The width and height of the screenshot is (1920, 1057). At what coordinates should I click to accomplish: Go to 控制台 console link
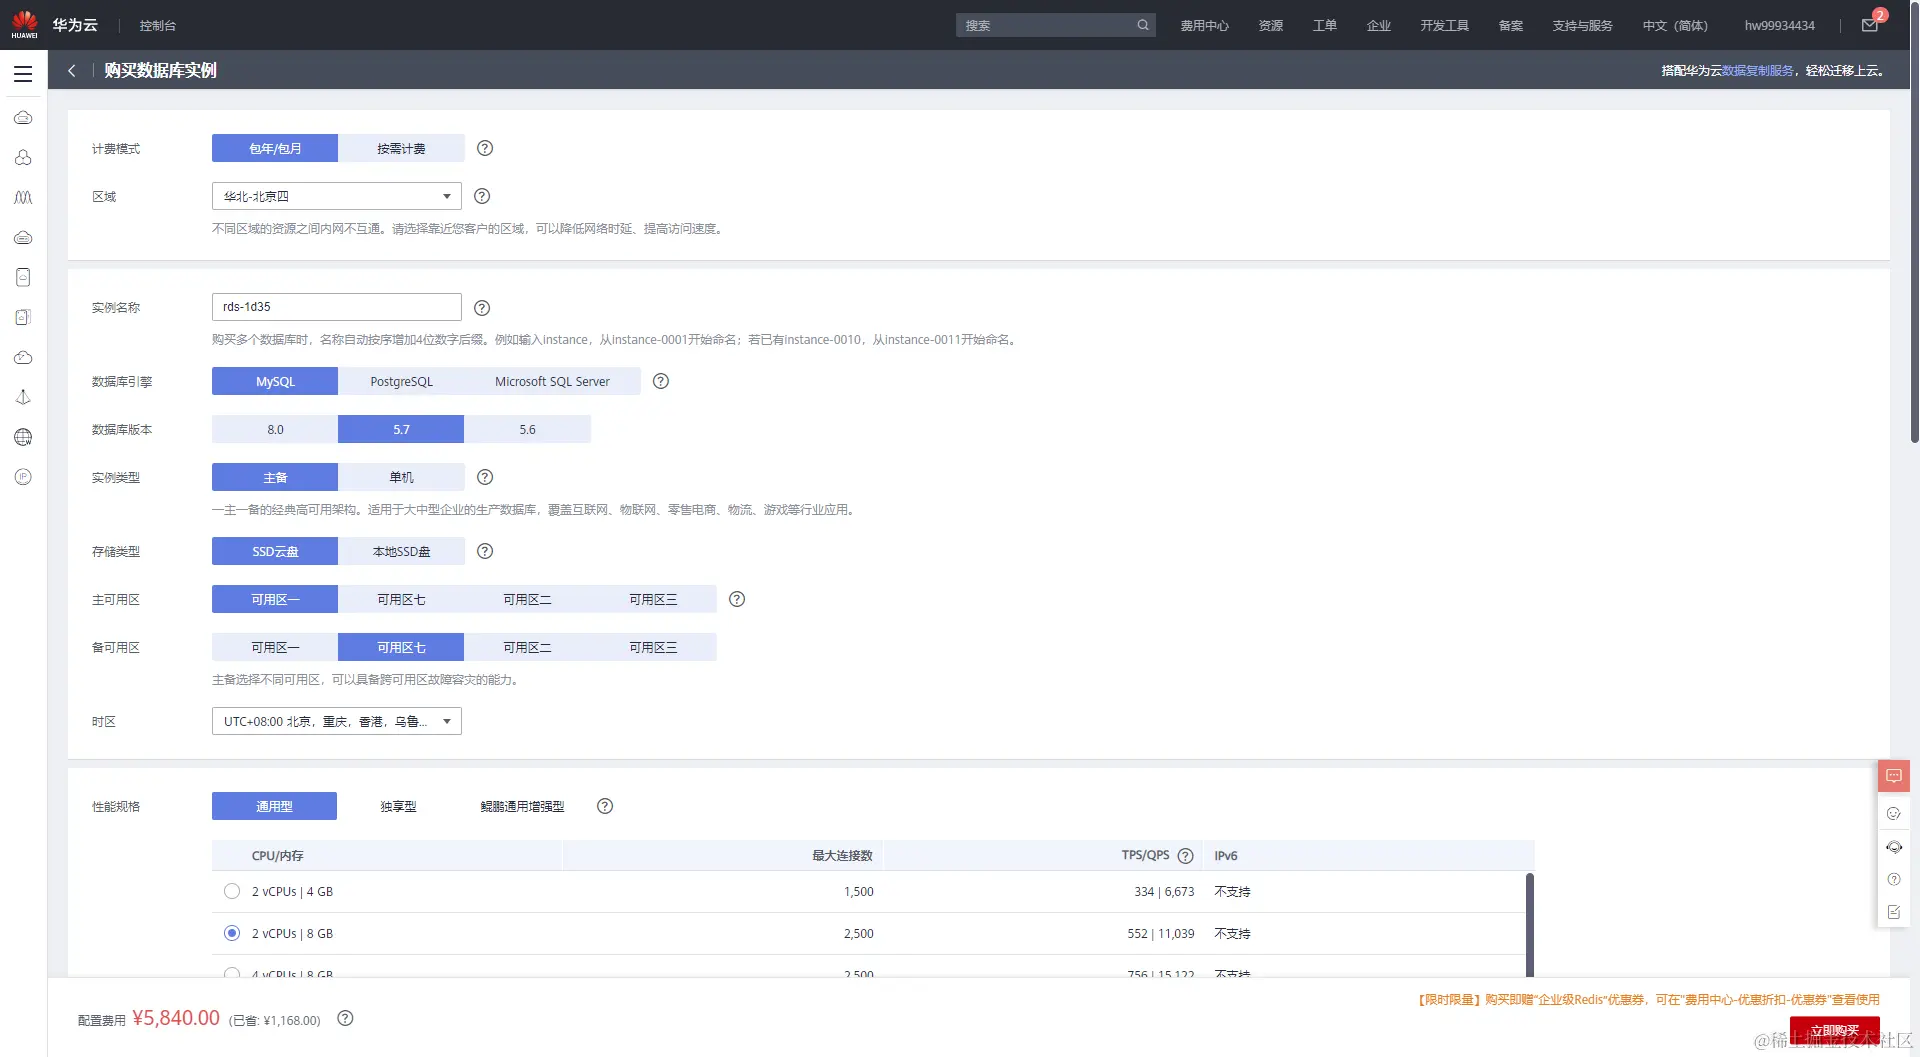157,25
